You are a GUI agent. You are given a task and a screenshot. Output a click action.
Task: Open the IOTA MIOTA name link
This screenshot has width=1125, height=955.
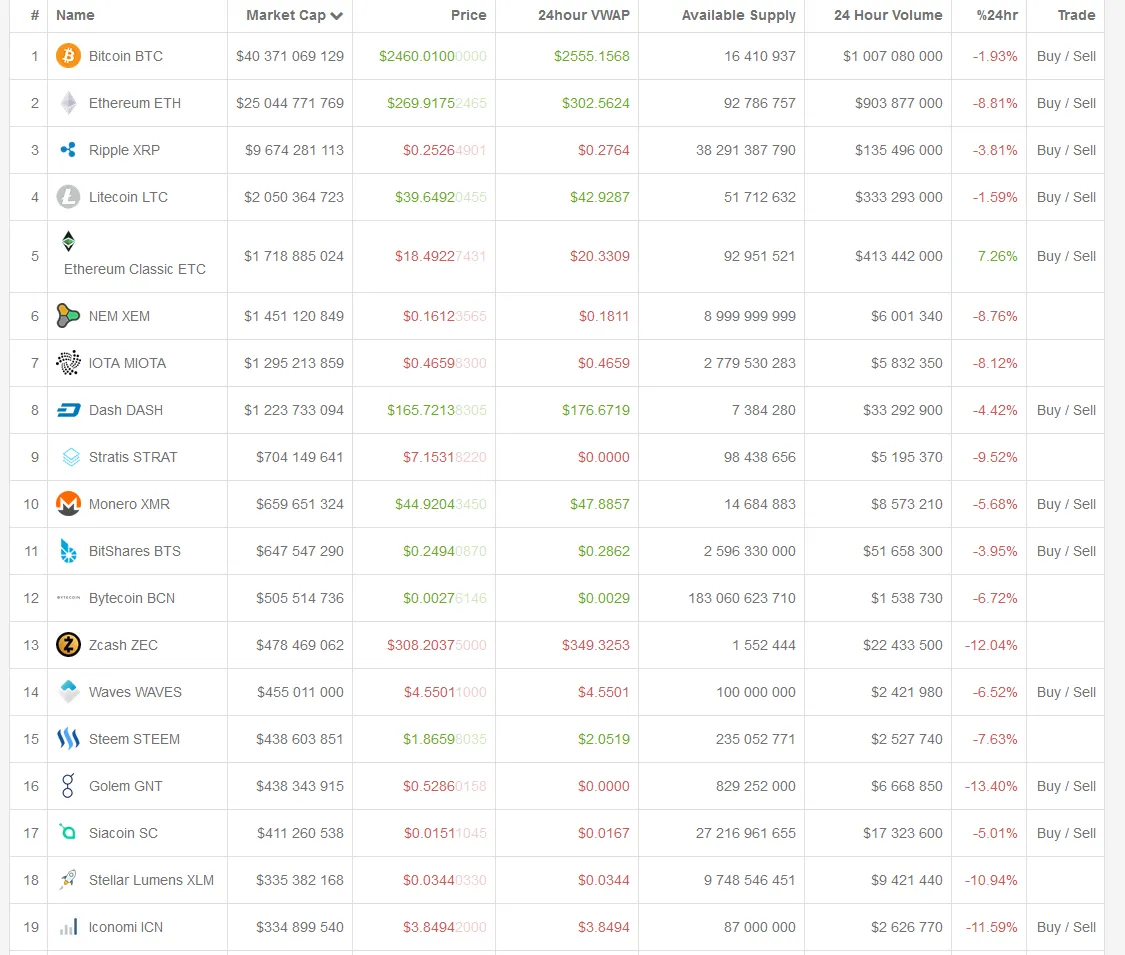(127, 363)
